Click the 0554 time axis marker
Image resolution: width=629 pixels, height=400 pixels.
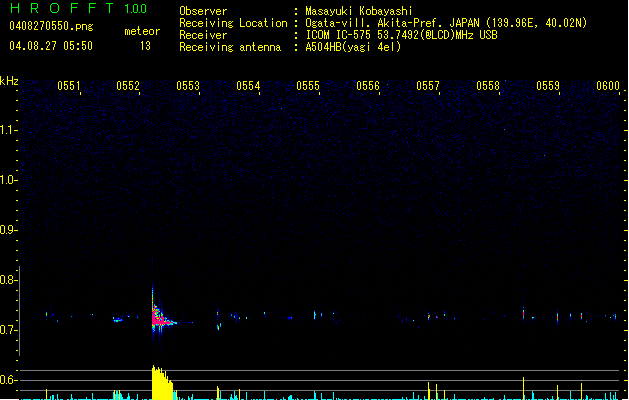tap(248, 86)
